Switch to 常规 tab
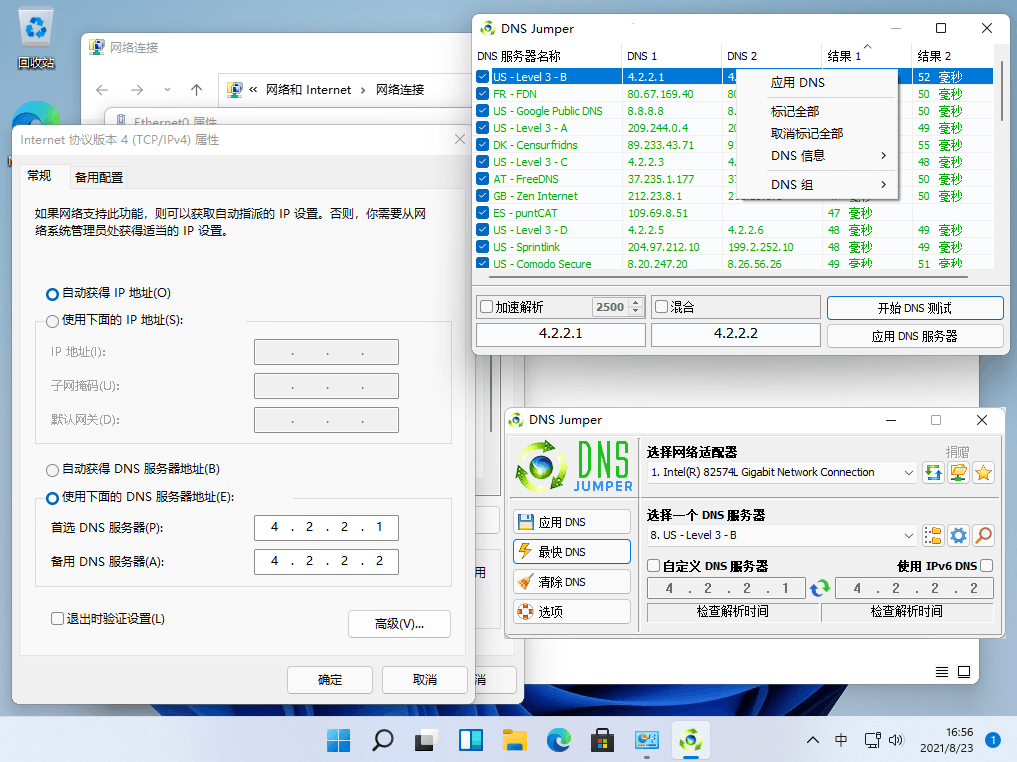Viewport: 1017px width, 762px height. [x=40, y=176]
